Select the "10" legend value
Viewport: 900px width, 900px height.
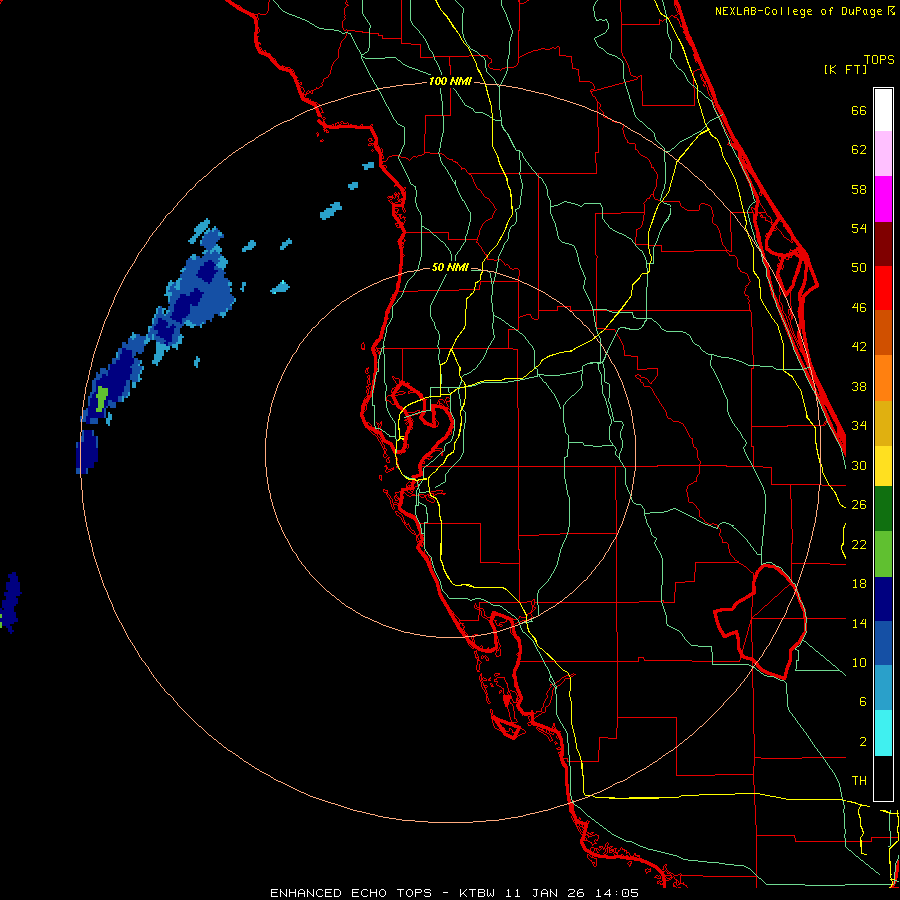(x=859, y=662)
